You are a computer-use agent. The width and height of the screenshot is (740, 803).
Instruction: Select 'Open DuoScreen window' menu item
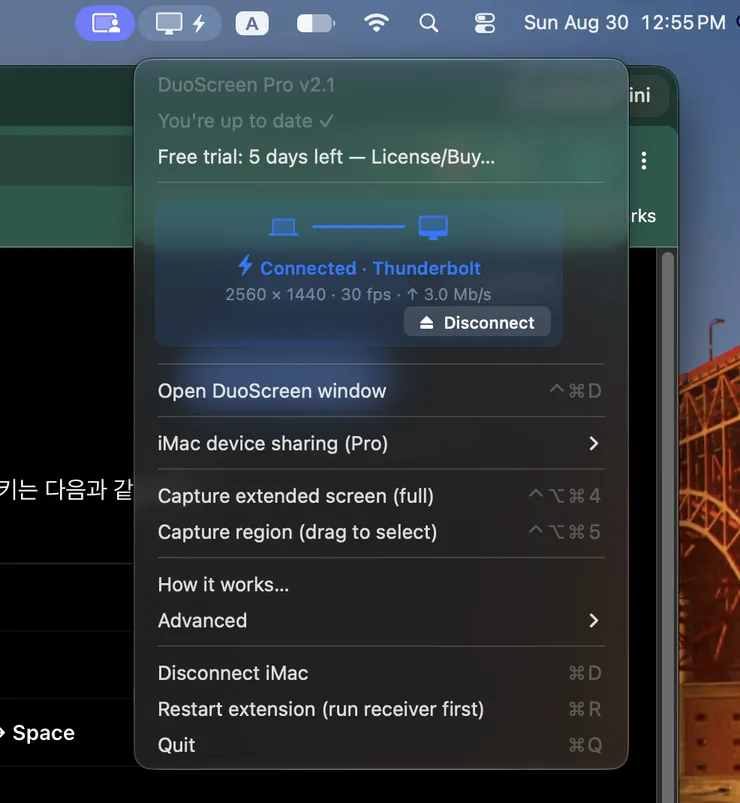pyautogui.click(x=381, y=391)
